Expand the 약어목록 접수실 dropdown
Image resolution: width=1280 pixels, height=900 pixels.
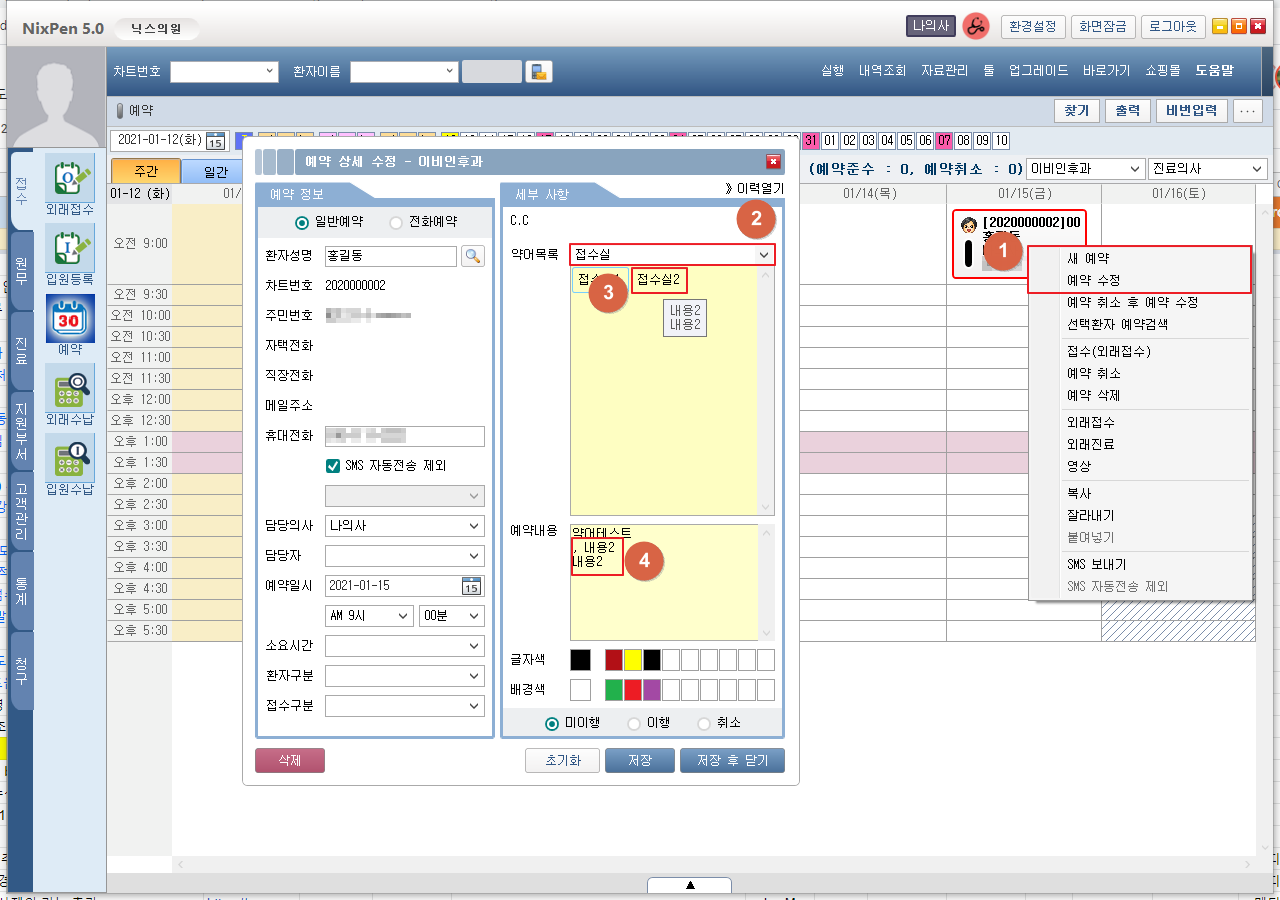[764, 256]
